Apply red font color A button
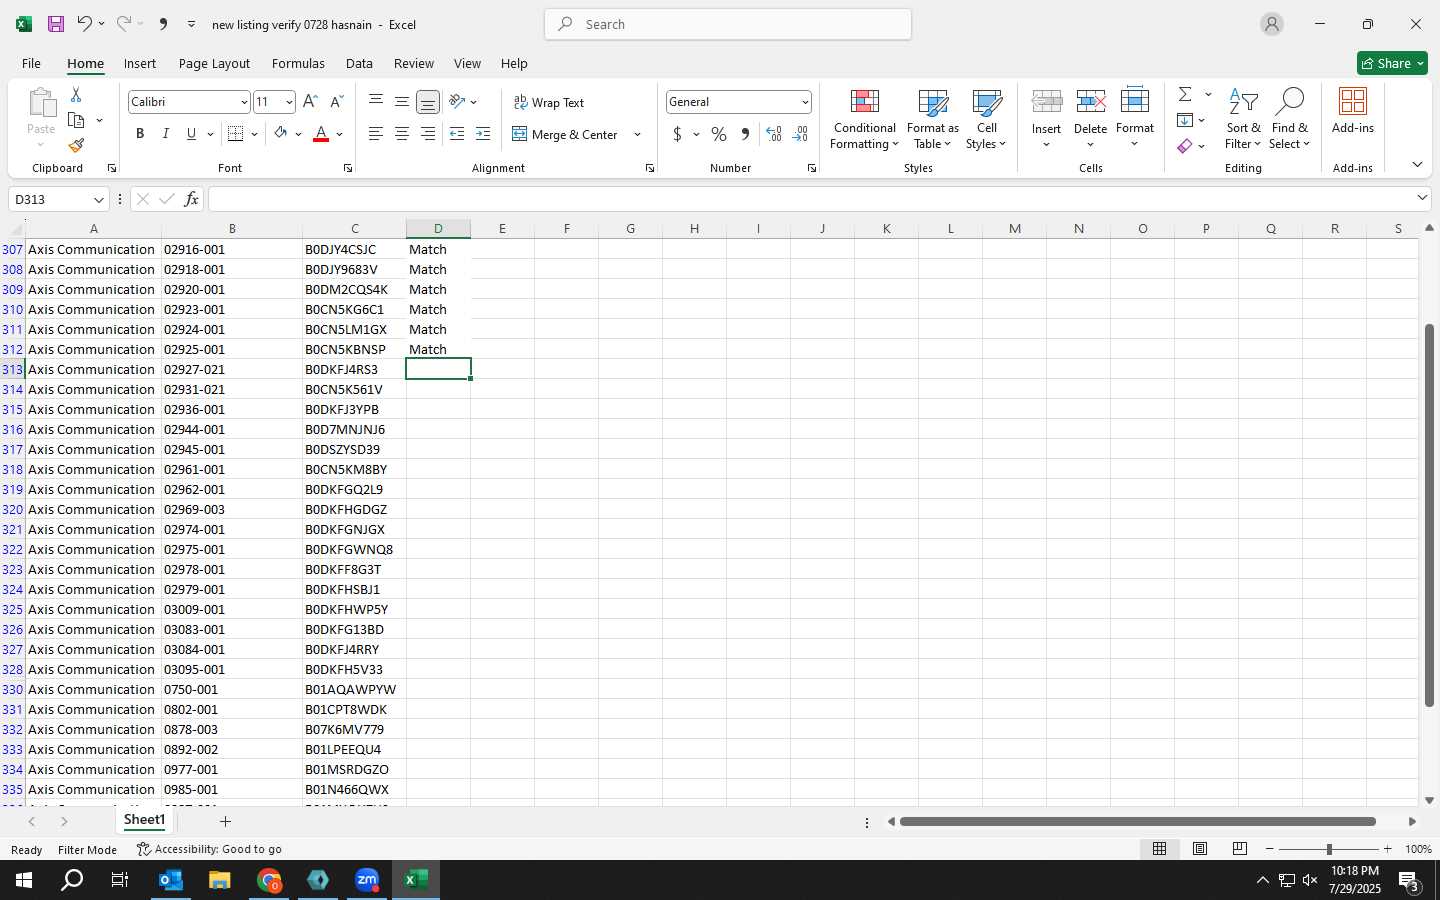The height and width of the screenshot is (900, 1440). pyautogui.click(x=321, y=134)
